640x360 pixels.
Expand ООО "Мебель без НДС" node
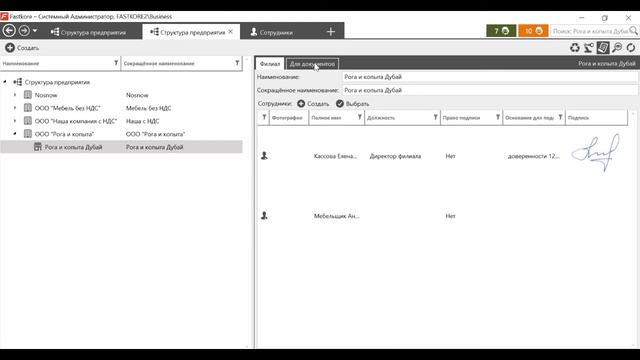tap(15, 108)
